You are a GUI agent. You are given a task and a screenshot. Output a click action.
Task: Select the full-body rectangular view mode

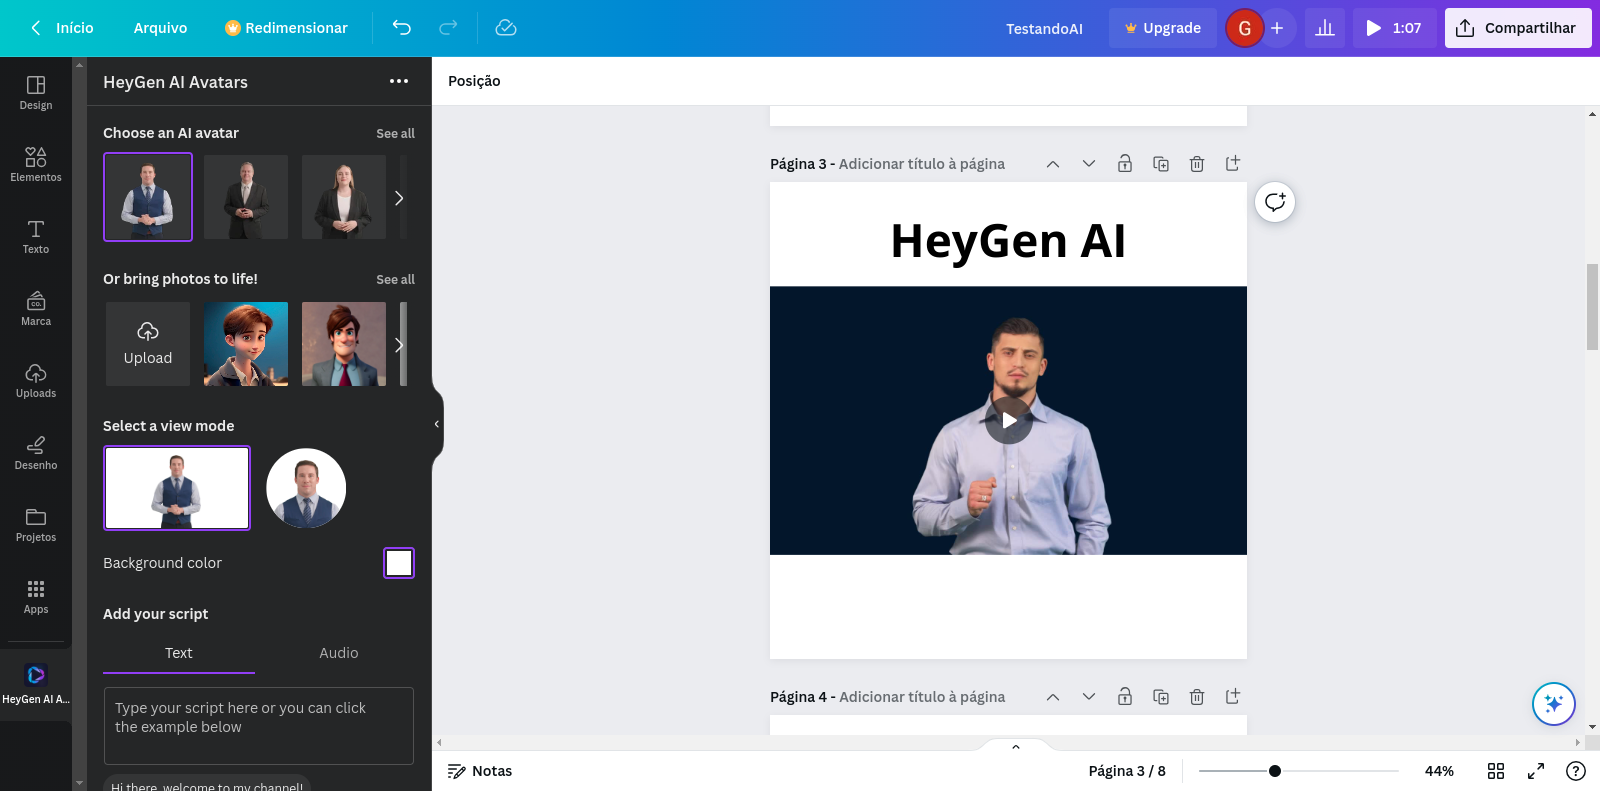177,488
